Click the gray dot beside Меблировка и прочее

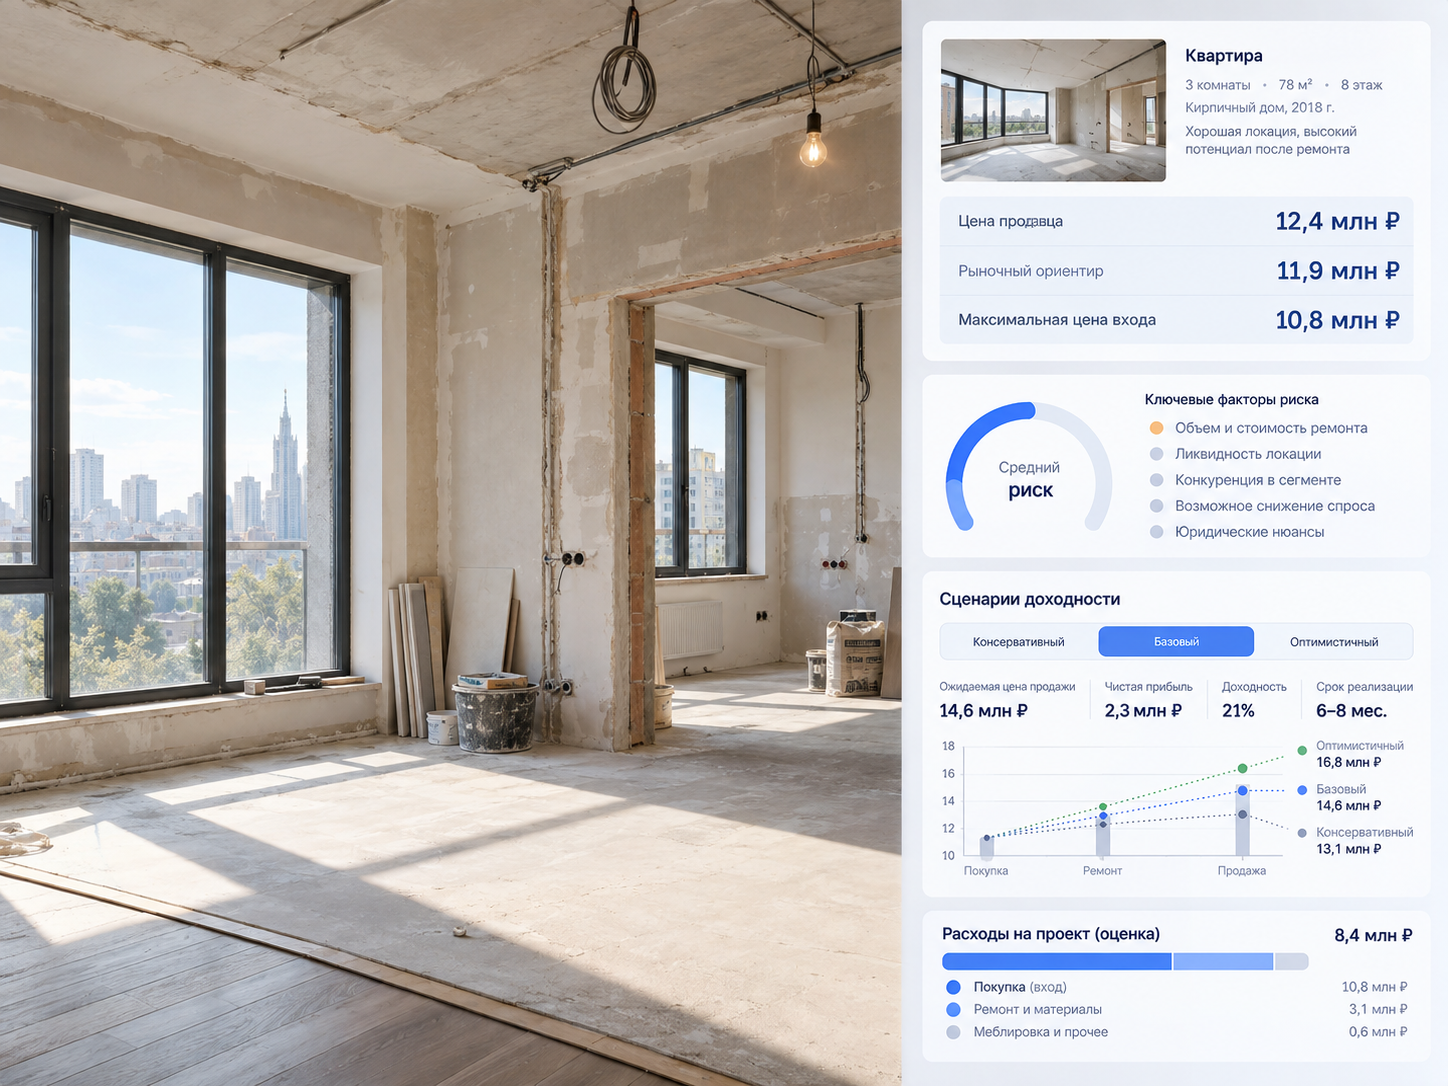pos(953,1032)
